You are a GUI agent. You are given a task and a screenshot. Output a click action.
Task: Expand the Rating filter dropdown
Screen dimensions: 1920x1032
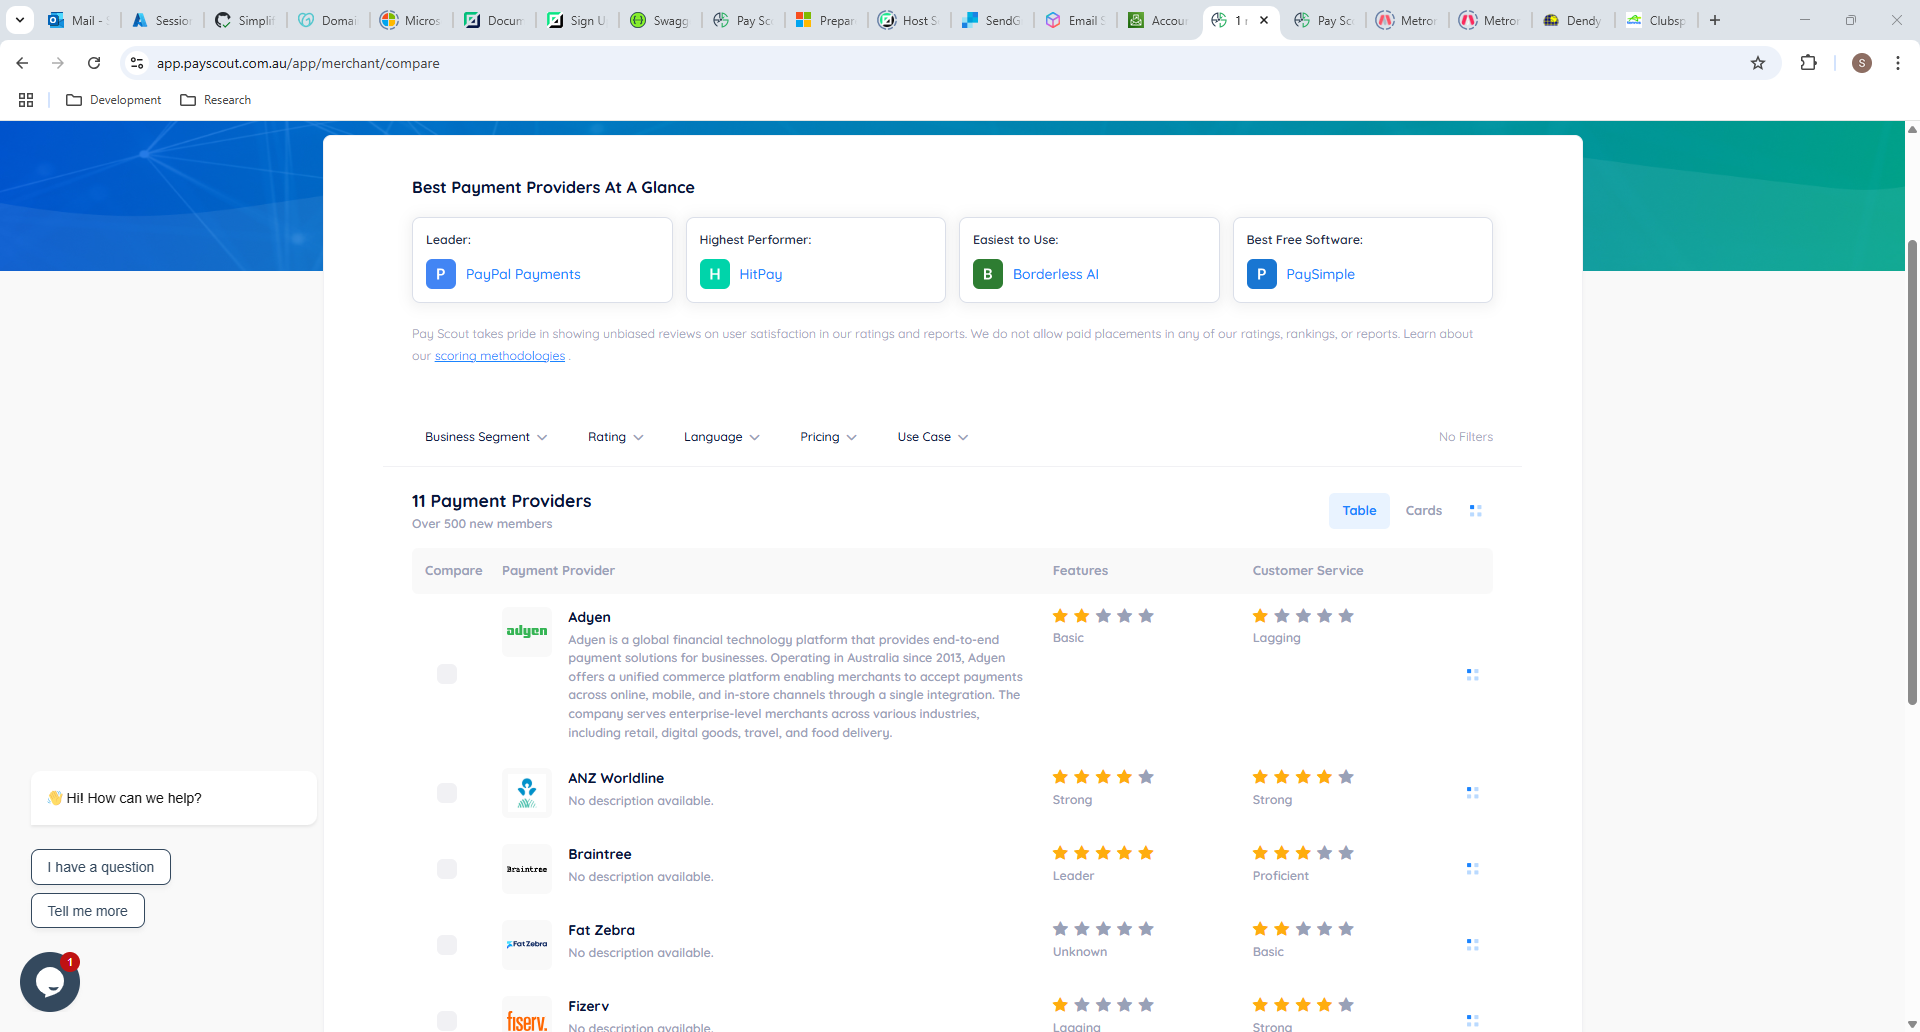616,437
